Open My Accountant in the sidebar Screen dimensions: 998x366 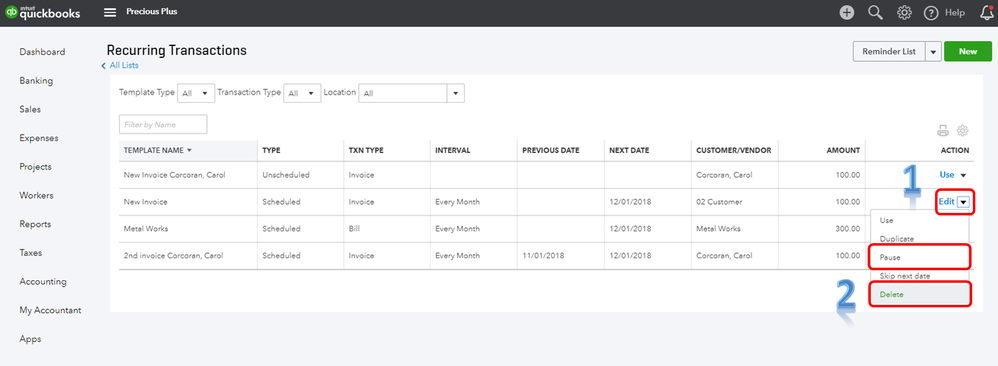pyautogui.click(x=50, y=311)
